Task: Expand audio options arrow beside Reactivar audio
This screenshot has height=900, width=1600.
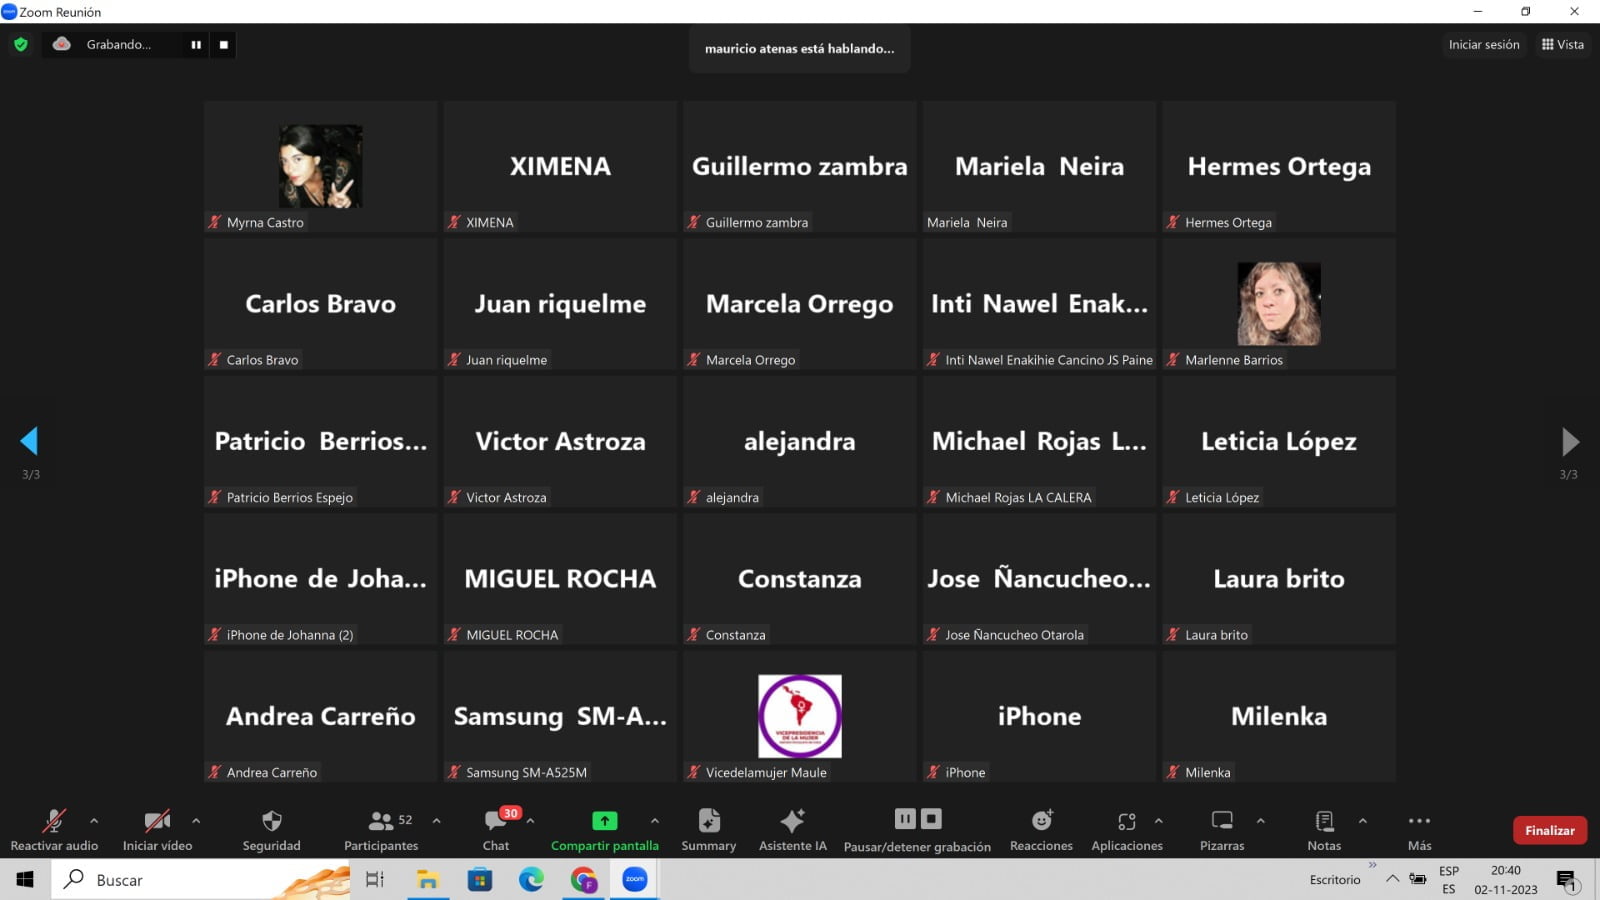Action: (94, 821)
